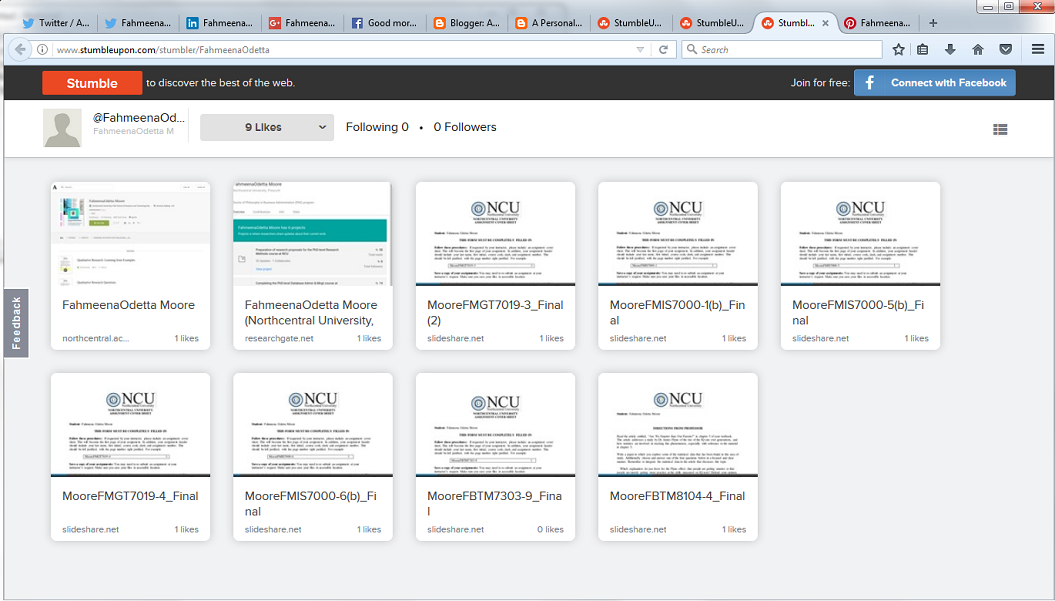Open the researchgate FahmeenaOdetta Moore thumbnail
The height and width of the screenshot is (601, 1055).
coord(313,234)
